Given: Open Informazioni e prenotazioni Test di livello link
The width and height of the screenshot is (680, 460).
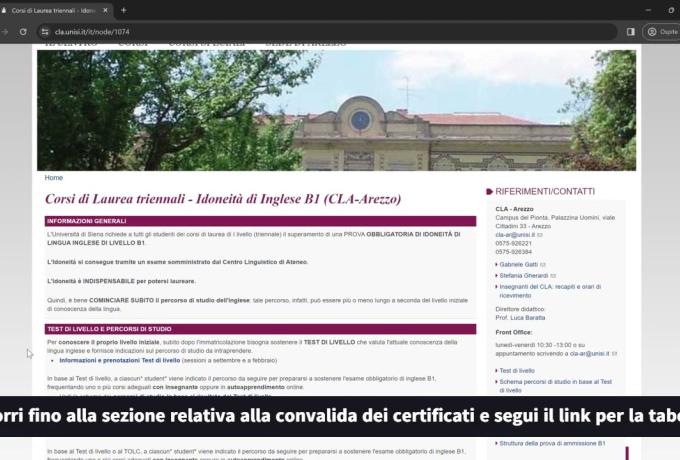Looking at the screenshot, I should (120, 360).
